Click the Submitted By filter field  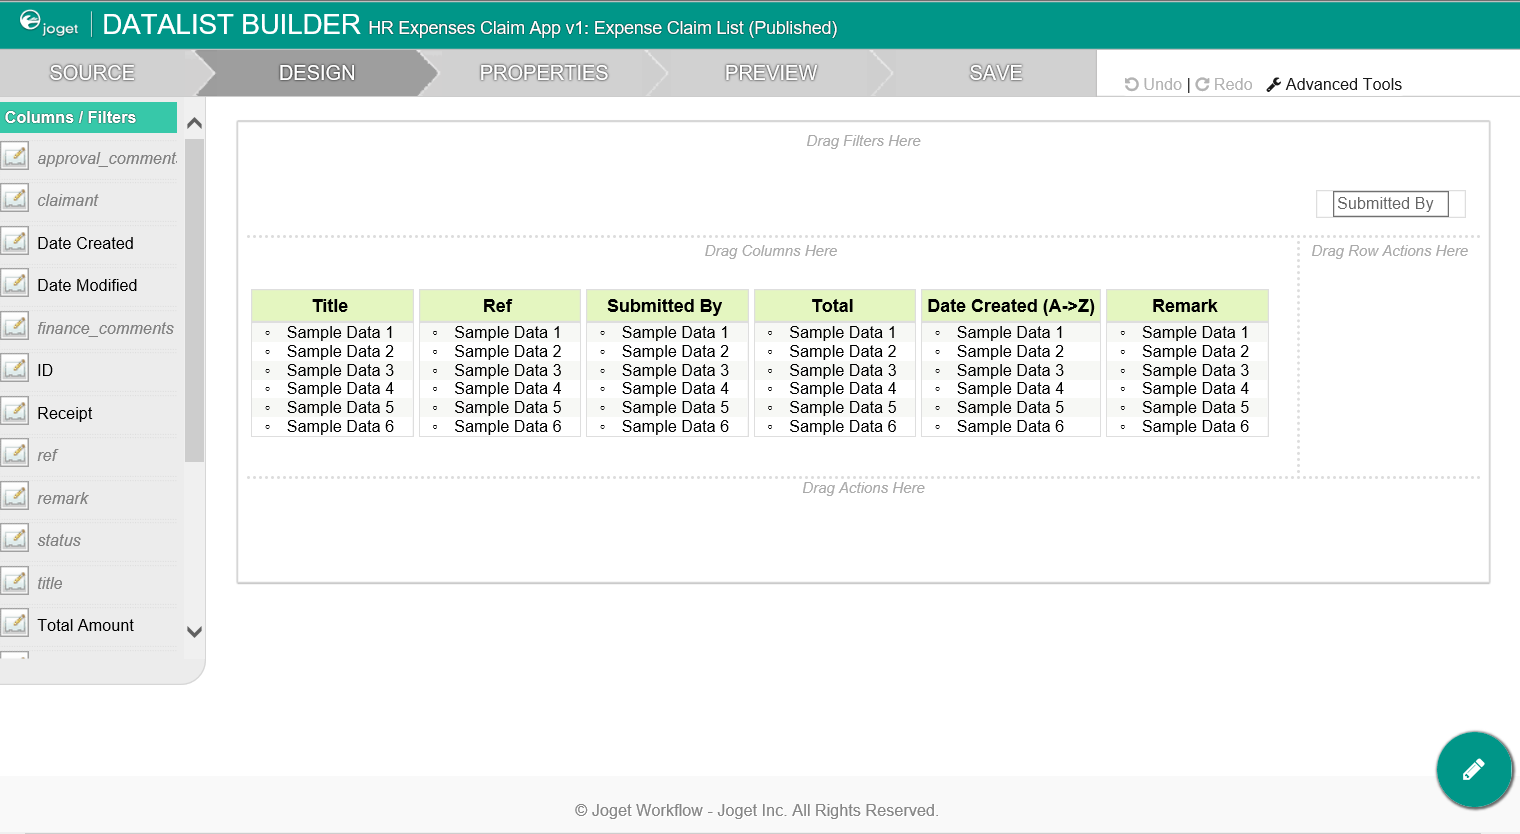(1390, 204)
